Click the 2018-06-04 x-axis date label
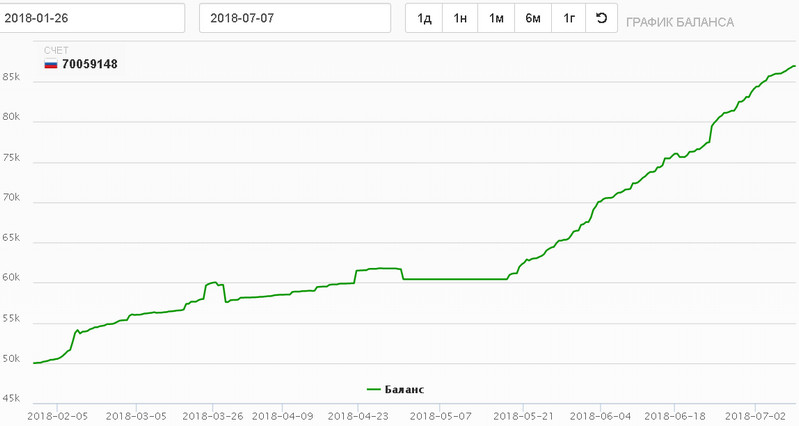Image resolution: width=799 pixels, height=426 pixels. point(600,416)
